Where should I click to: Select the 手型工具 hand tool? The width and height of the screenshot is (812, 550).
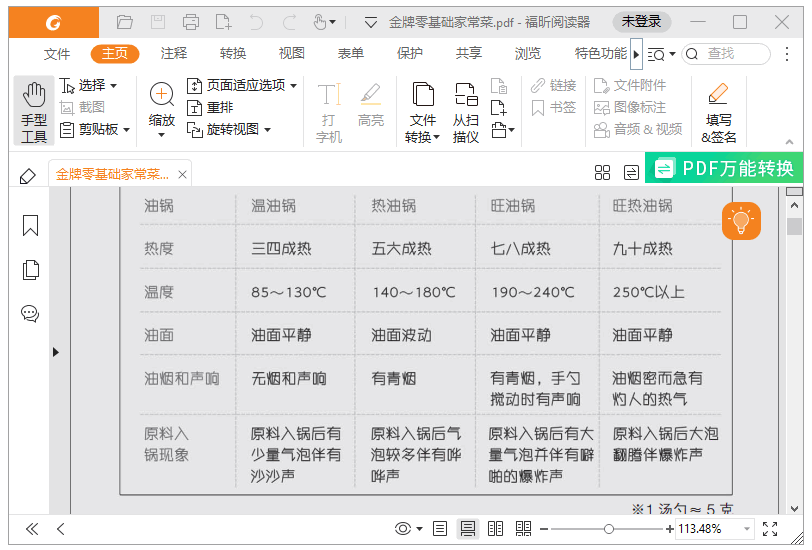[34, 111]
